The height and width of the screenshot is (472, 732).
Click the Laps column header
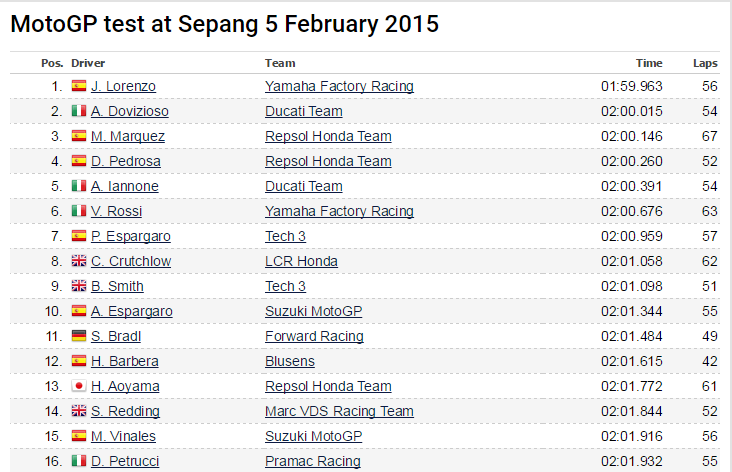click(x=705, y=63)
